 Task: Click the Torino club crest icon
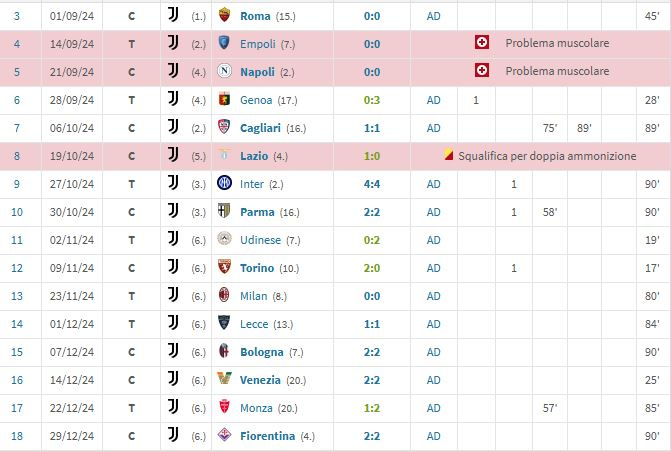tap(224, 267)
